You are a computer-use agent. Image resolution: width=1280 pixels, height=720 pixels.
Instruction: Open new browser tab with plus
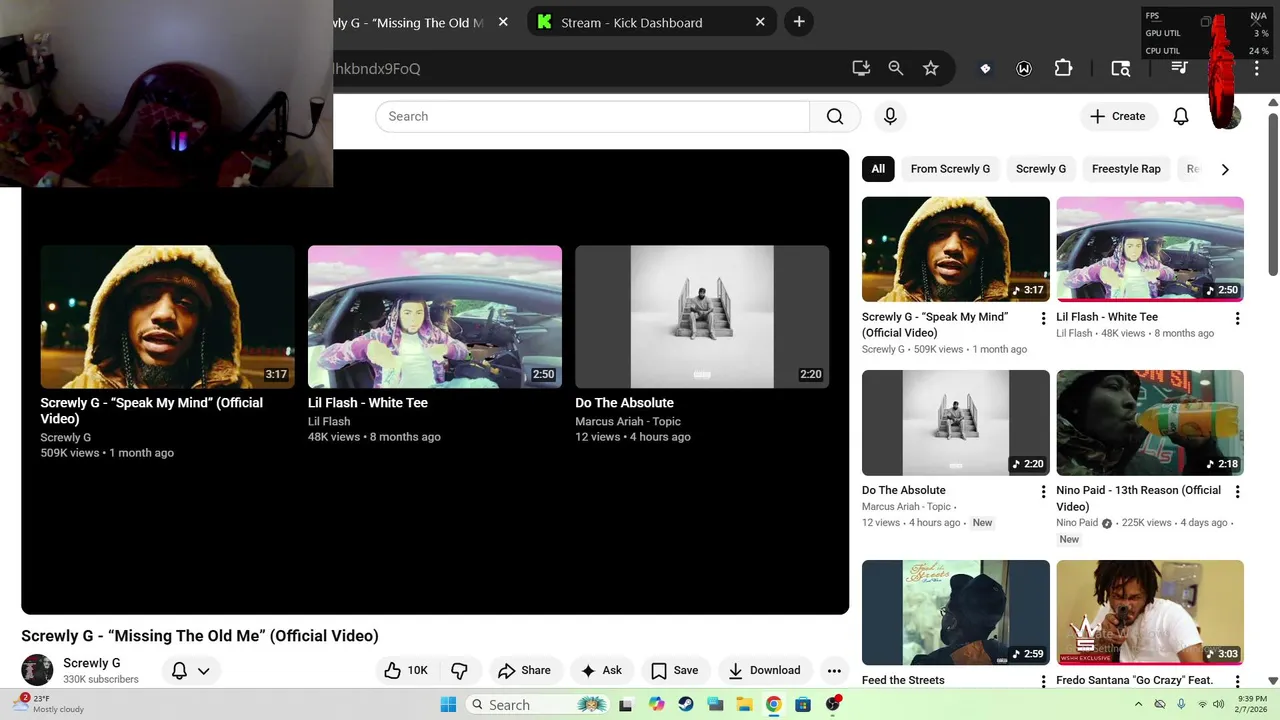(x=798, y=22)
